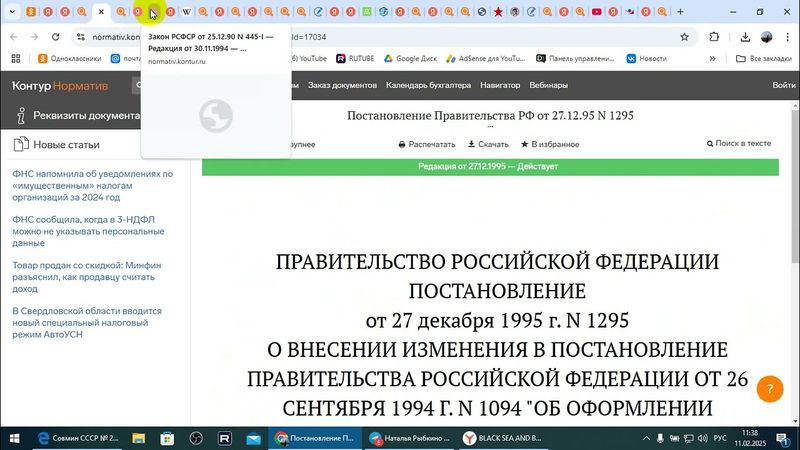Open Поиск в тексте search
800x450 pixels.
pyautogui.click(x=739, y=143)
